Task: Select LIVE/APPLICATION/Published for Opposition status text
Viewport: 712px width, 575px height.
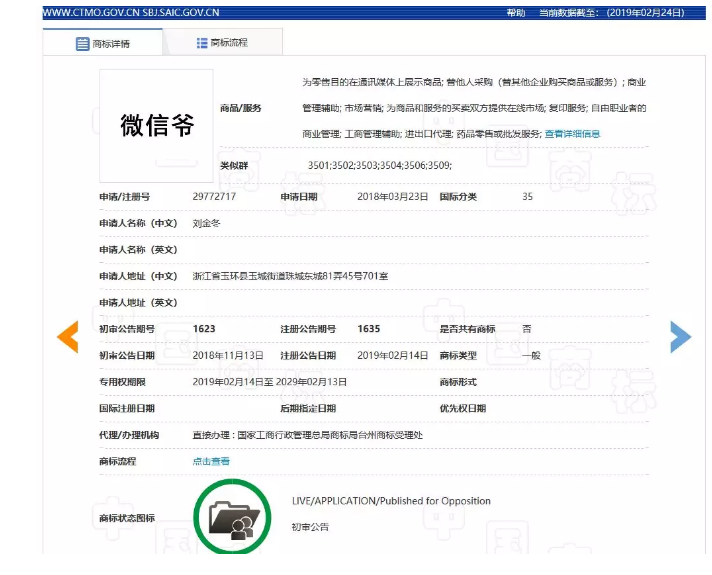Action: (x=391, y=501)
